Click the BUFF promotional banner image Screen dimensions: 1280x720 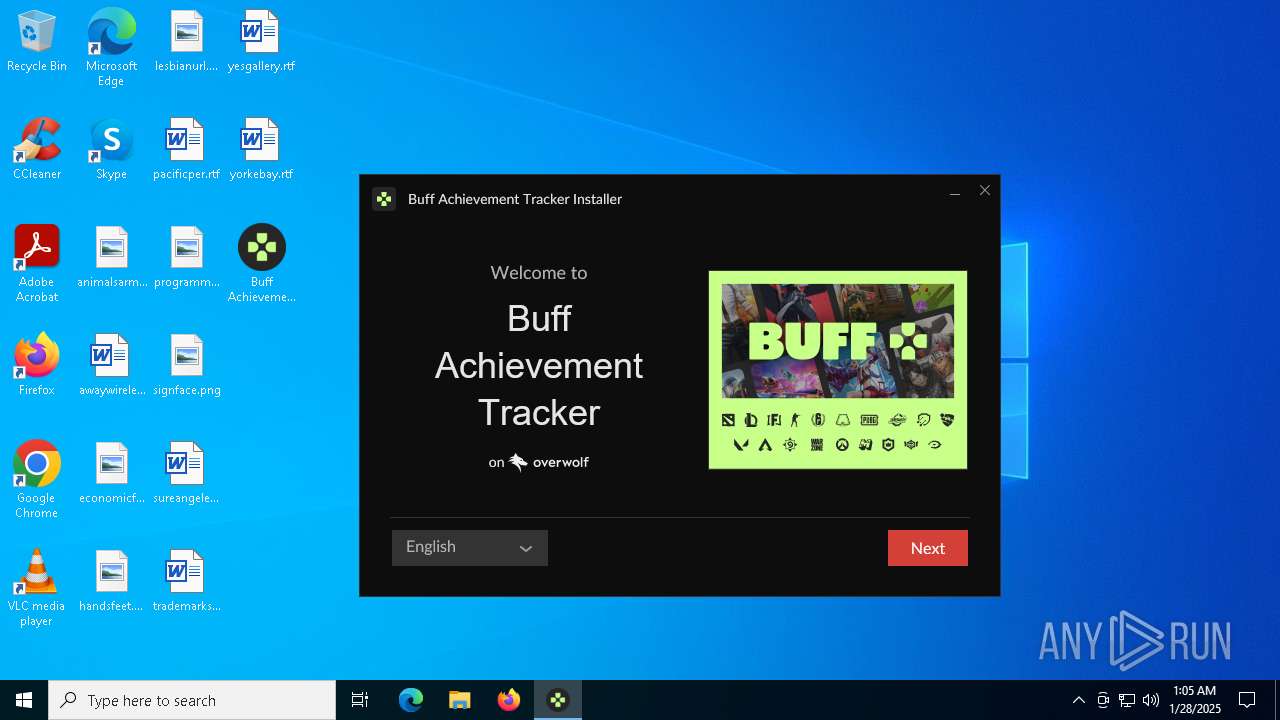coord(838,369)
